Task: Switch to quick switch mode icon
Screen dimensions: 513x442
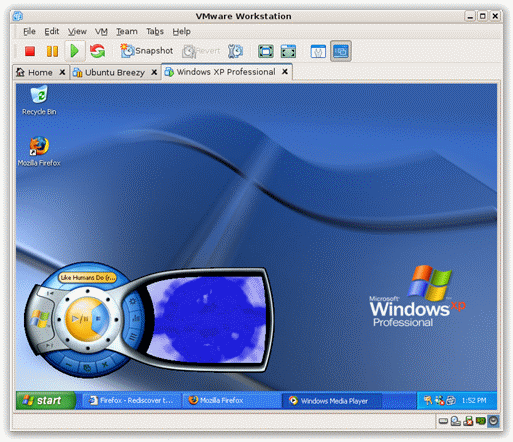Action: pos(288,51)
